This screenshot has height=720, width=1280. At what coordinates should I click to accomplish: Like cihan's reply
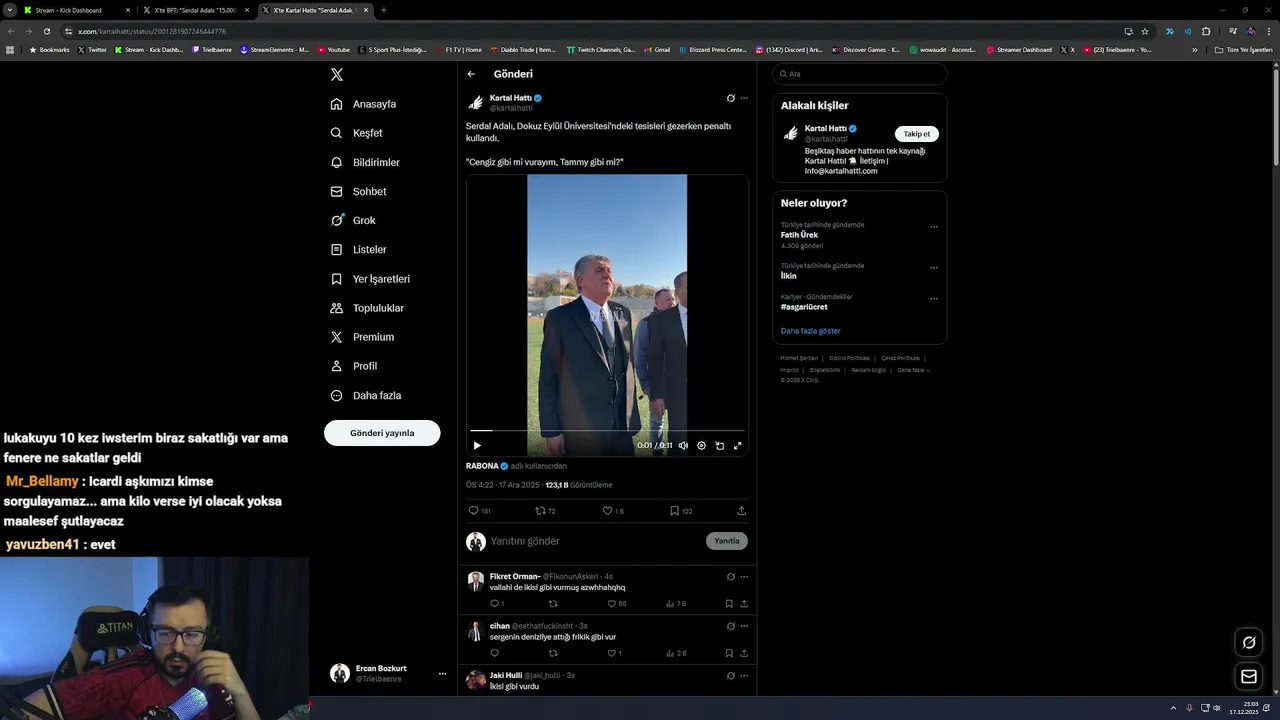pyautogui.click(x=614, y=653)
